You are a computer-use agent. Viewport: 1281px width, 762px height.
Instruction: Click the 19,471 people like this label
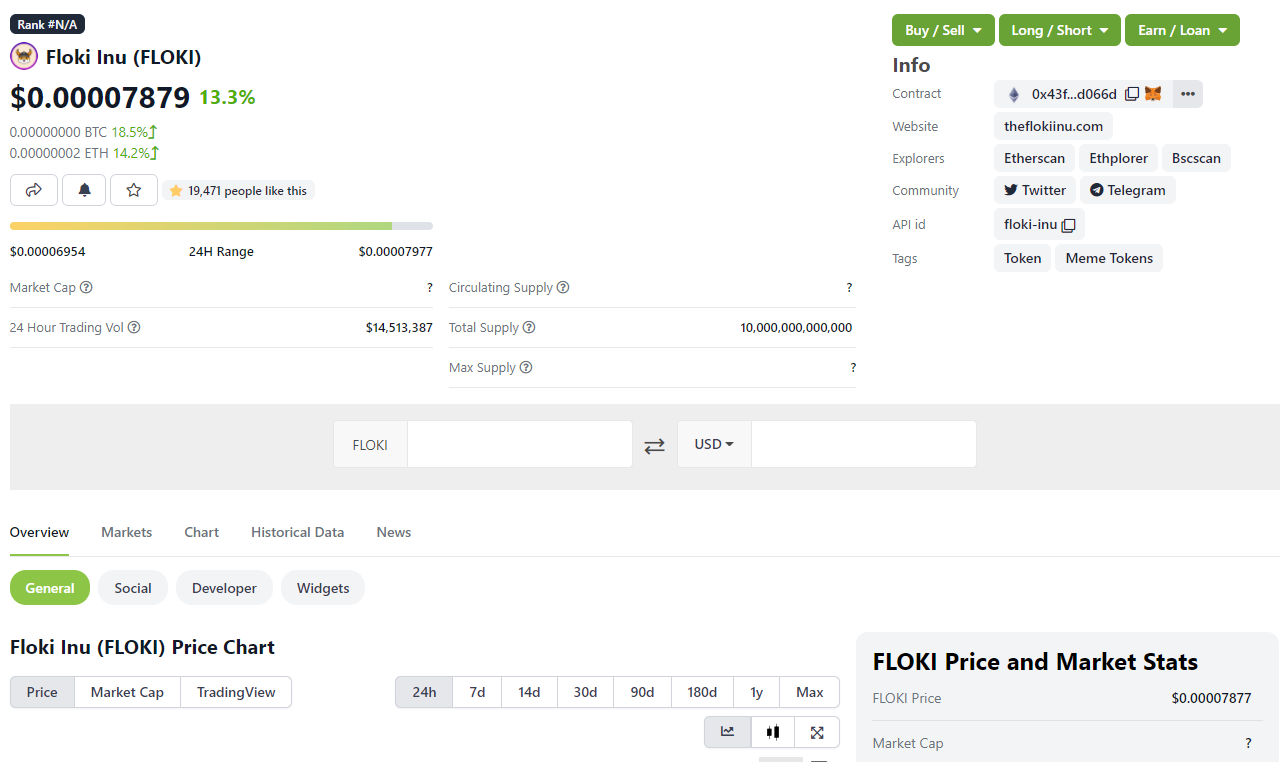coord(238,190)
